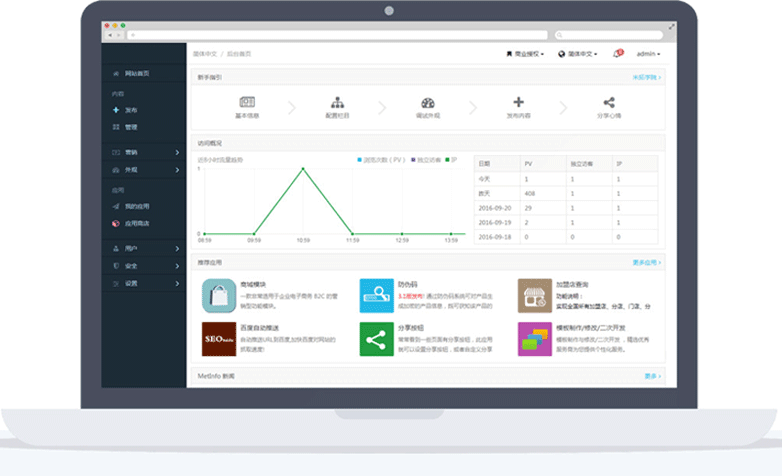Toggle the 独立访客 chart legend series
Screen dimensions: 782x476
coord(426,160)
